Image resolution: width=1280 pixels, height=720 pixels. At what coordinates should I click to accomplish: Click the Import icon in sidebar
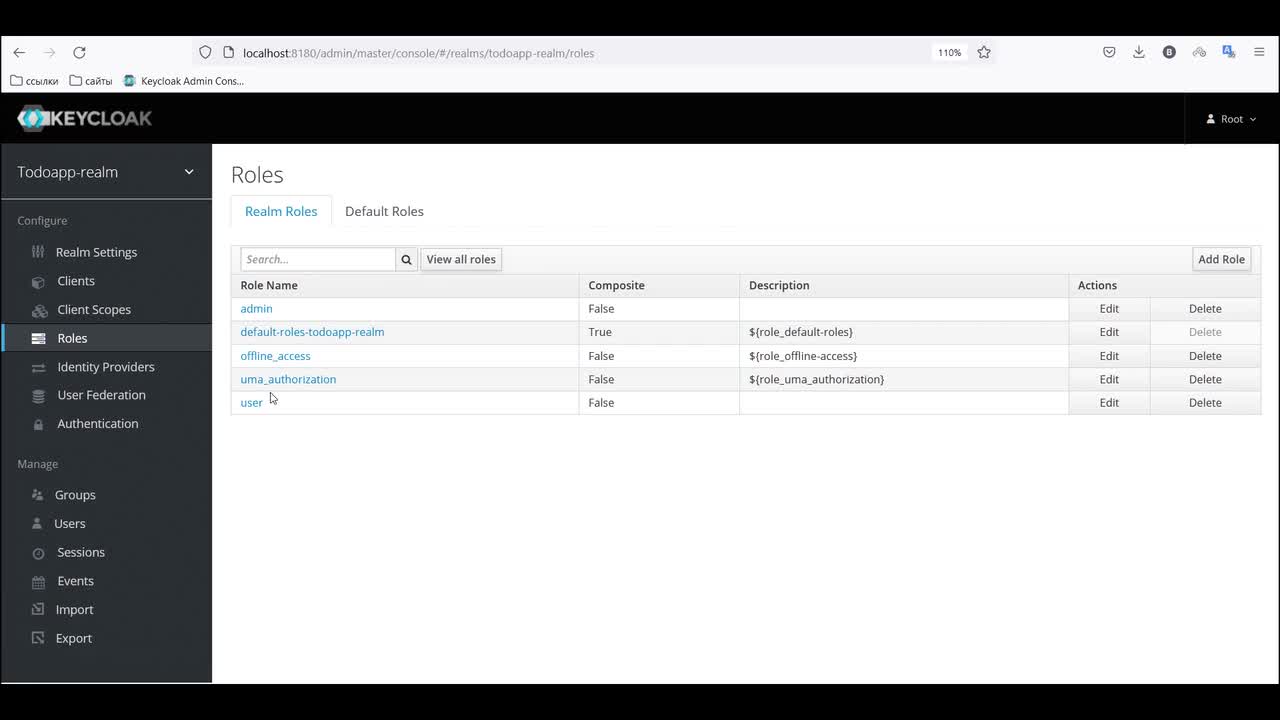click(38, 610)
